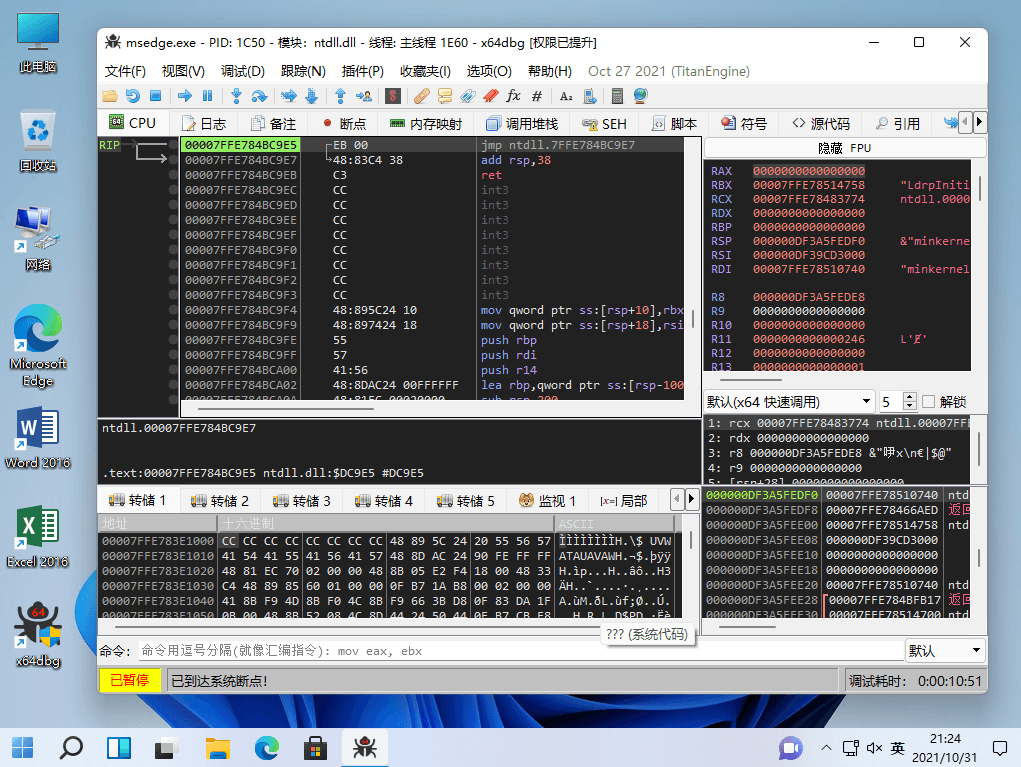Select the add rsp,38 instruction row
Viewport: 1021px width, 767px height.
coord(432,160)
